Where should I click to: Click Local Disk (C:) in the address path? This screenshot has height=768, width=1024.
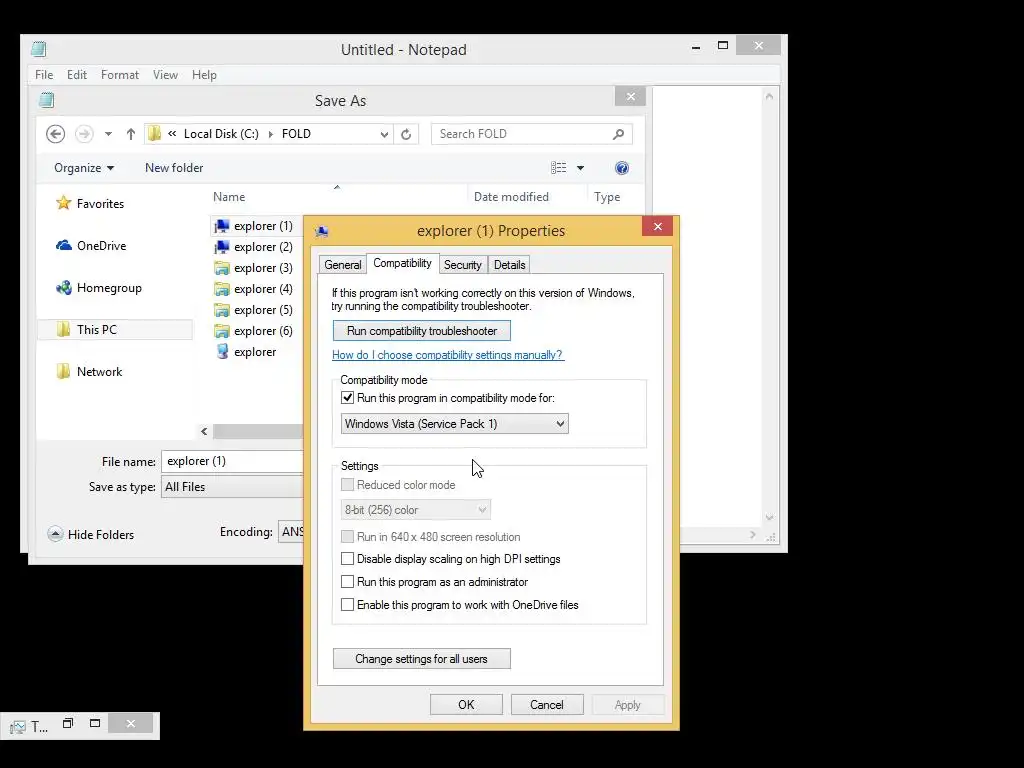(x=221, y=134)
